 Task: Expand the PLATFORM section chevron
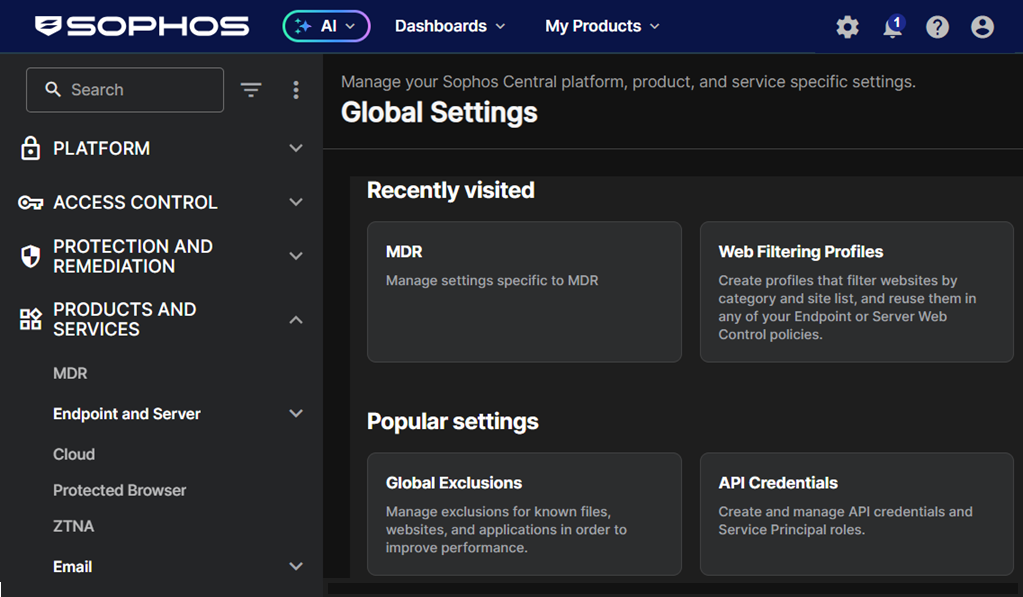click(x=296, y=148)
